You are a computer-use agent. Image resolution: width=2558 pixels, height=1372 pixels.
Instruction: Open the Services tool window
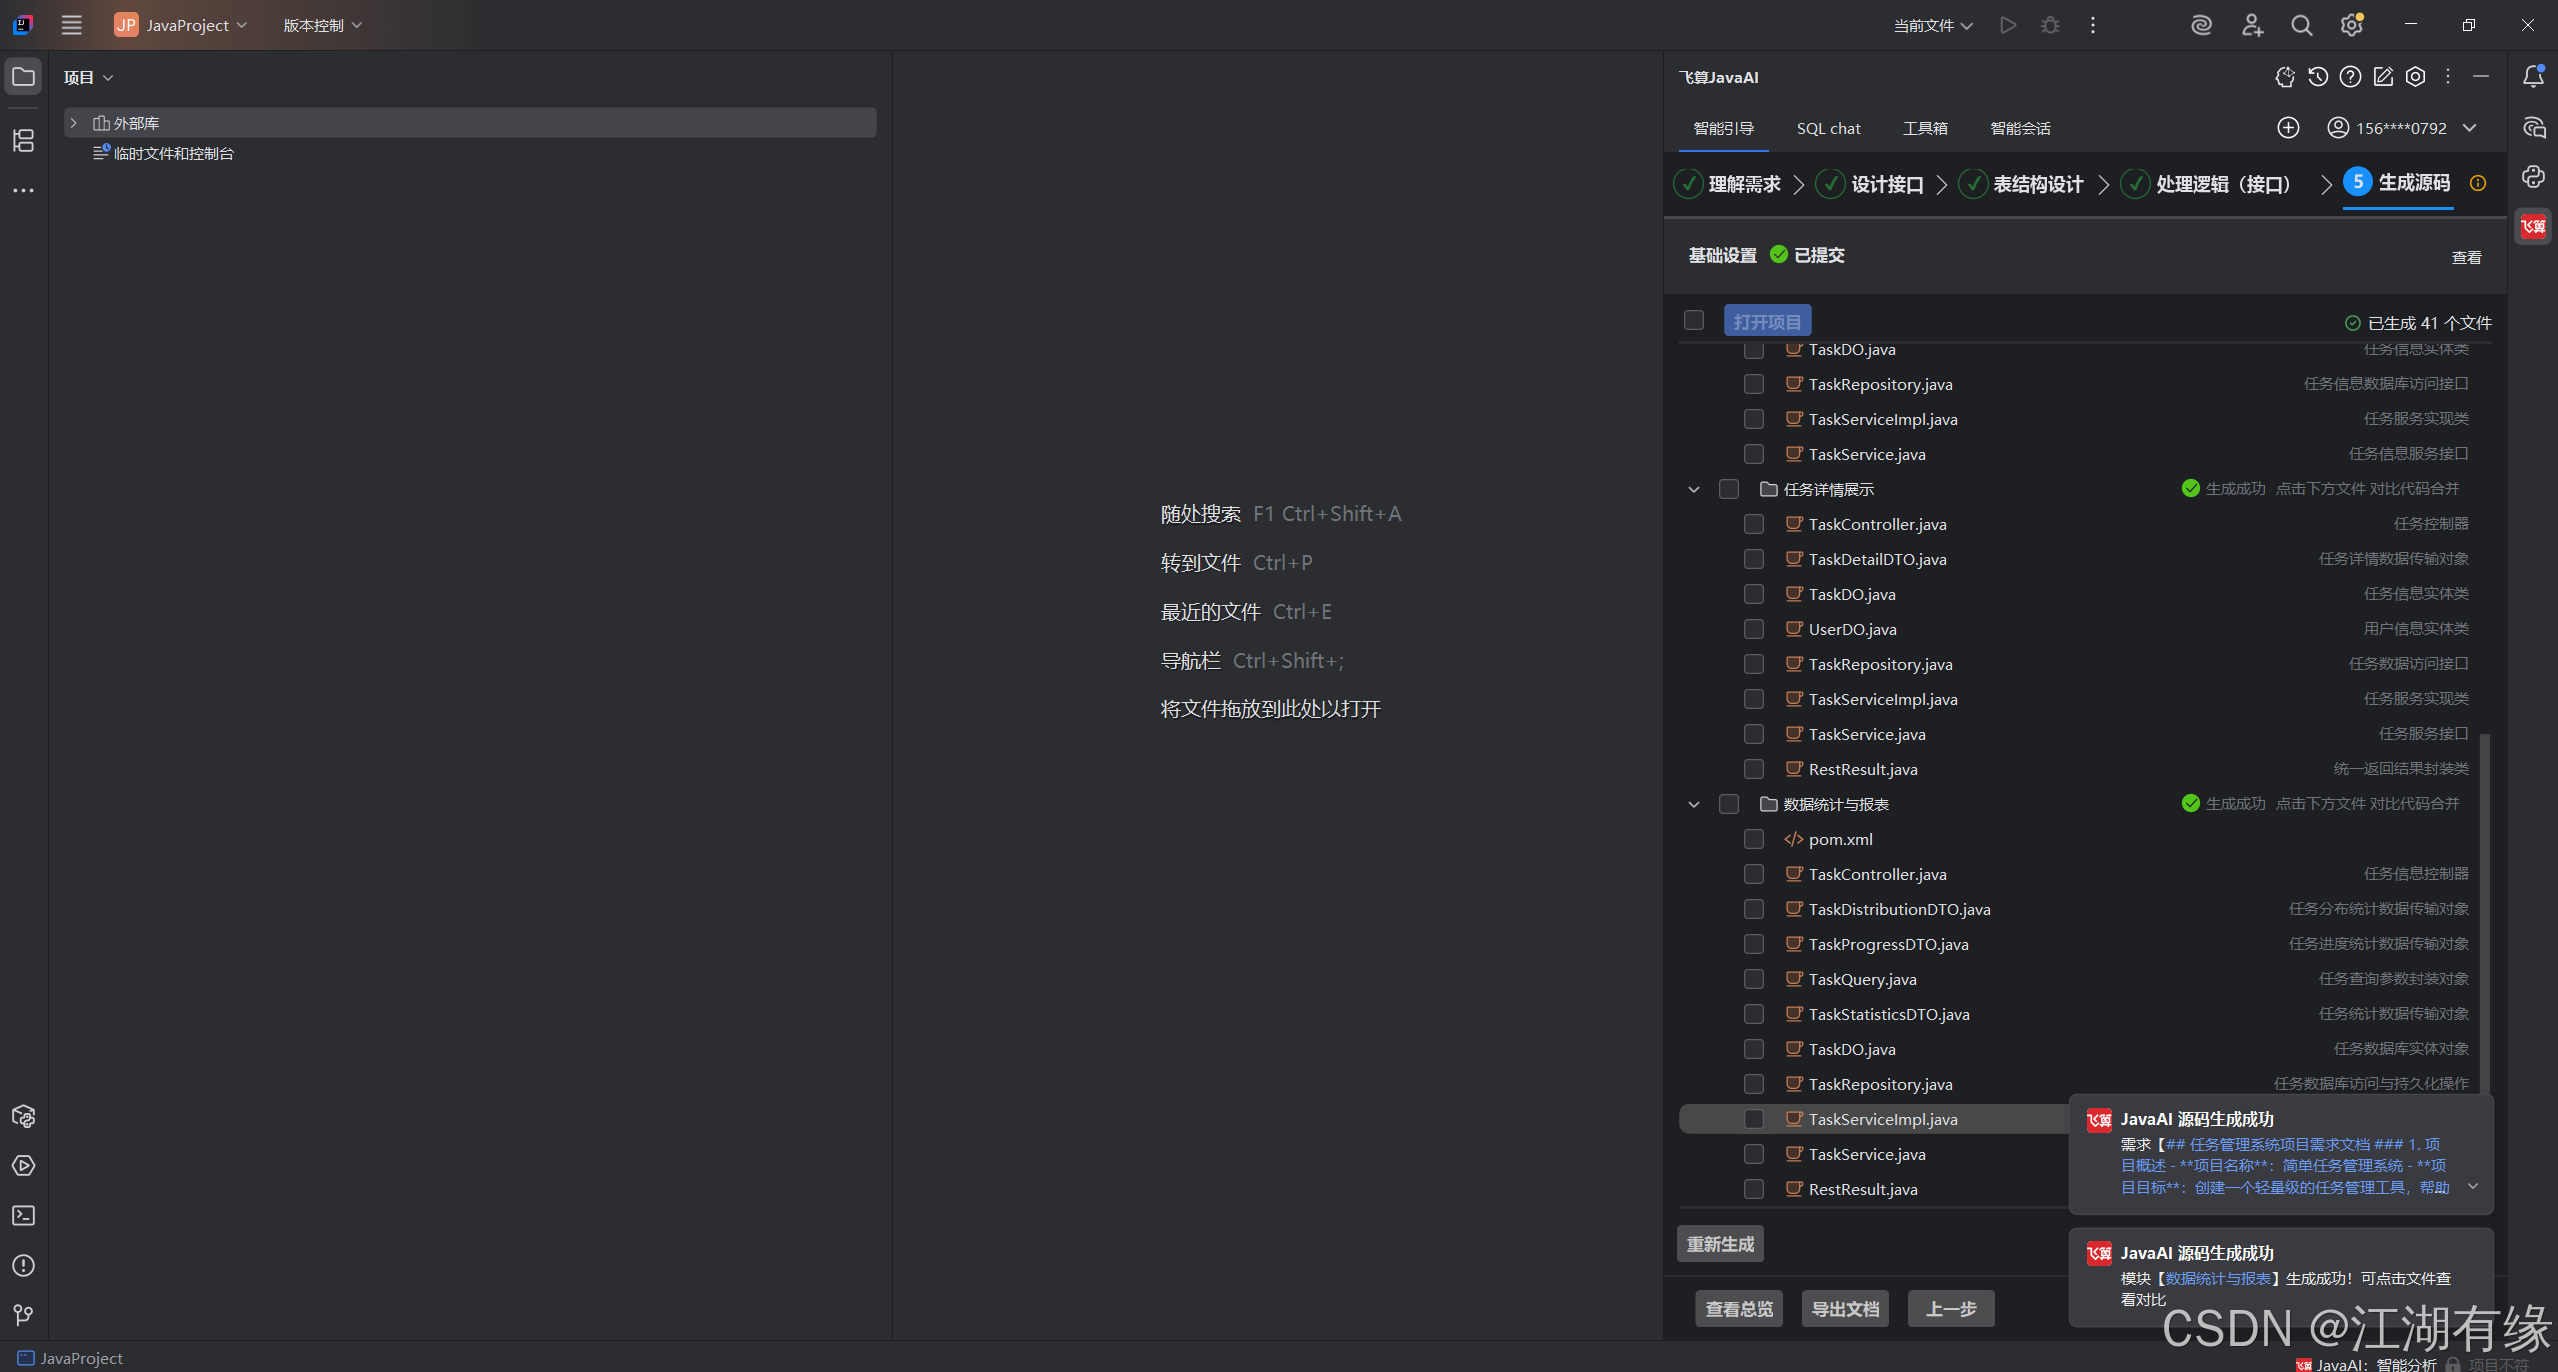coord(23,1166)
